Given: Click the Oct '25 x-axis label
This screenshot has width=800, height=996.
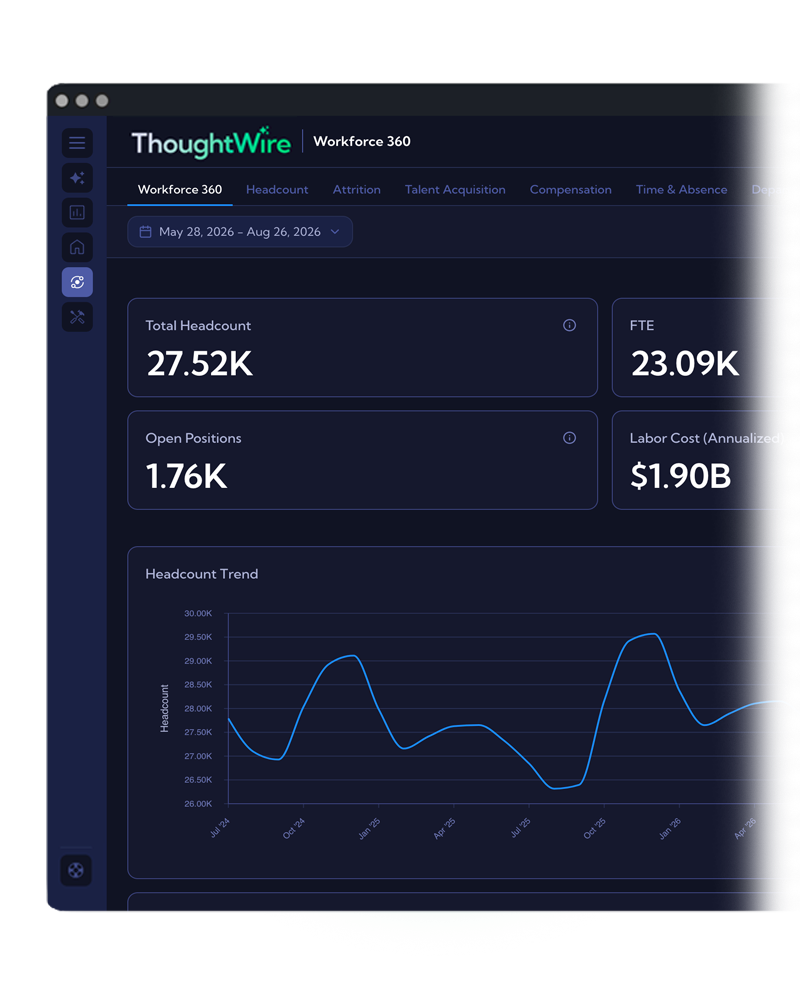Looking at the screenshot, I should point(595,829).
